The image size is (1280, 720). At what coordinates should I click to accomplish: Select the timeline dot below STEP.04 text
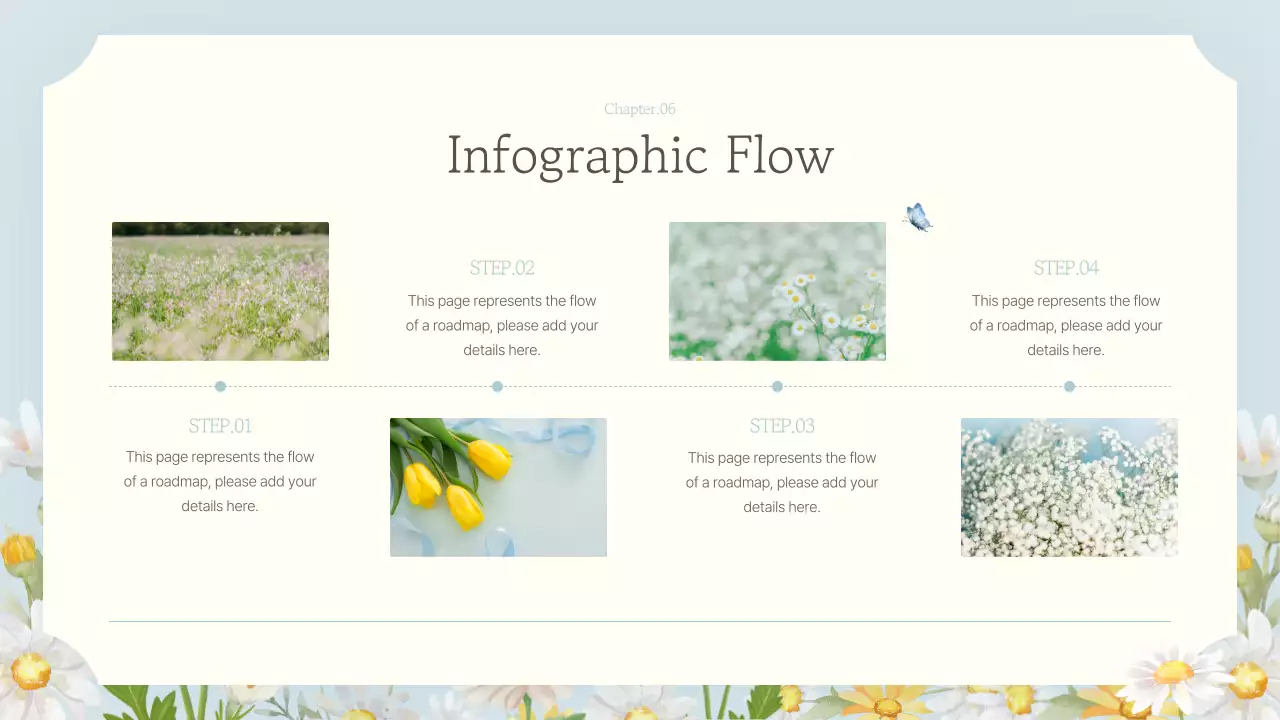coord(1069,386)
